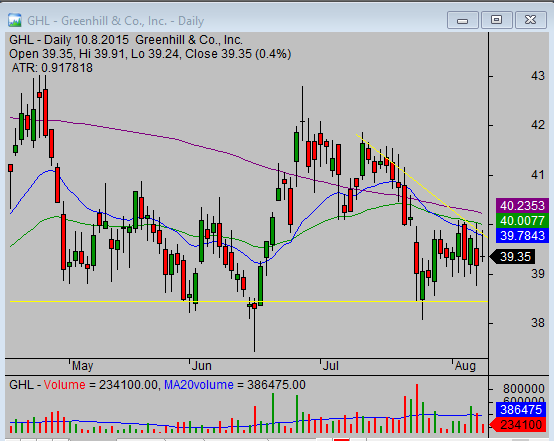Click the May label on the time axis

[x=82, y=366]
